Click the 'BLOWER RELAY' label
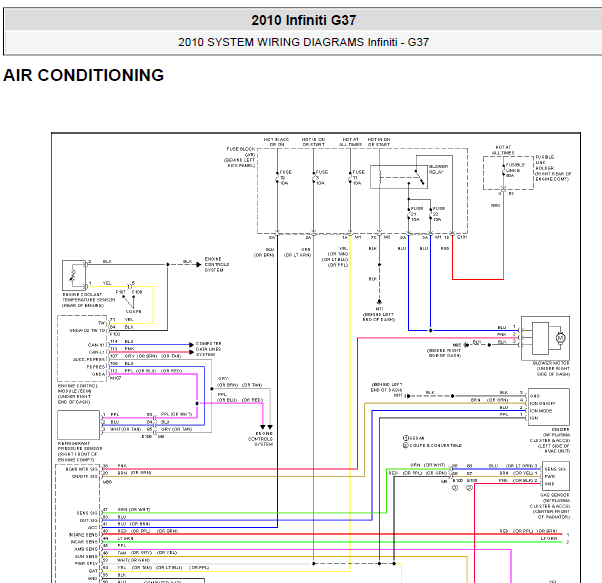 click(x=438, y=169)
